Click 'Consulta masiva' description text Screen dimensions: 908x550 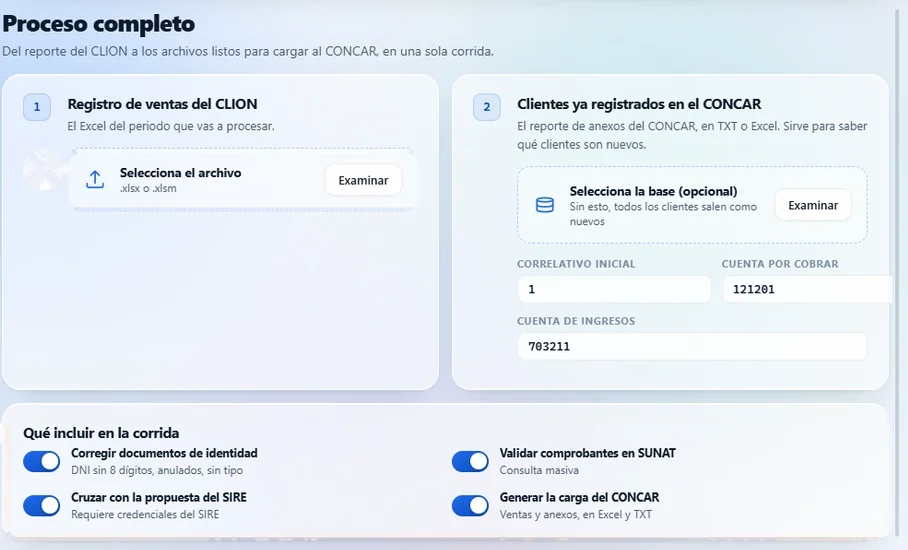[539, 470]
